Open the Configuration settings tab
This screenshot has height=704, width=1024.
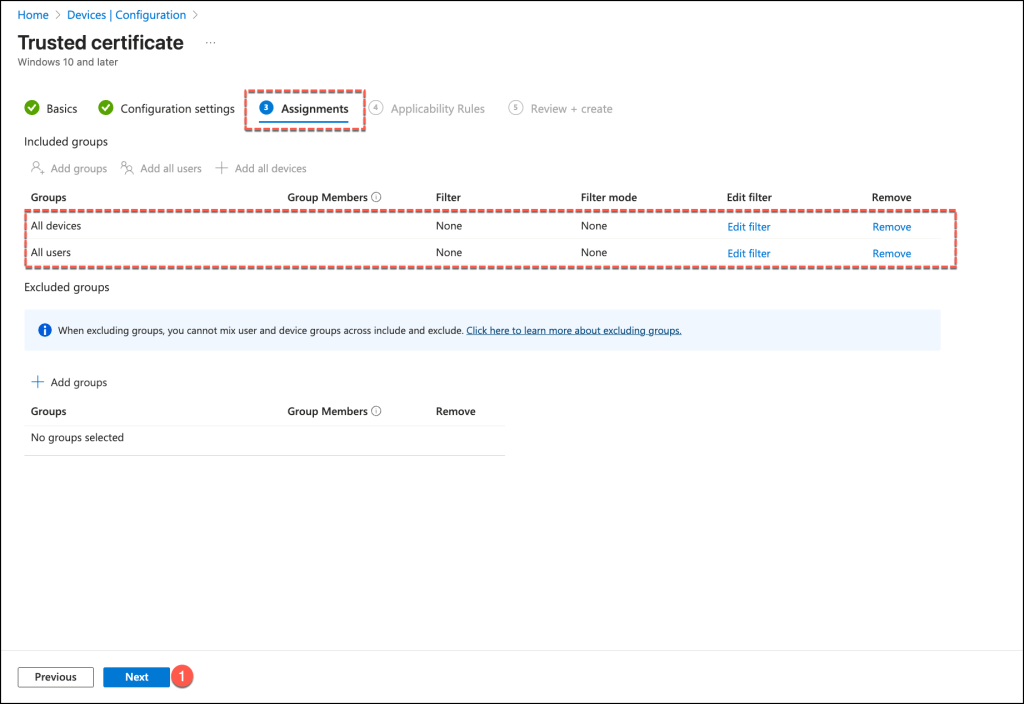pyautogui.click(x=177, y=109)
